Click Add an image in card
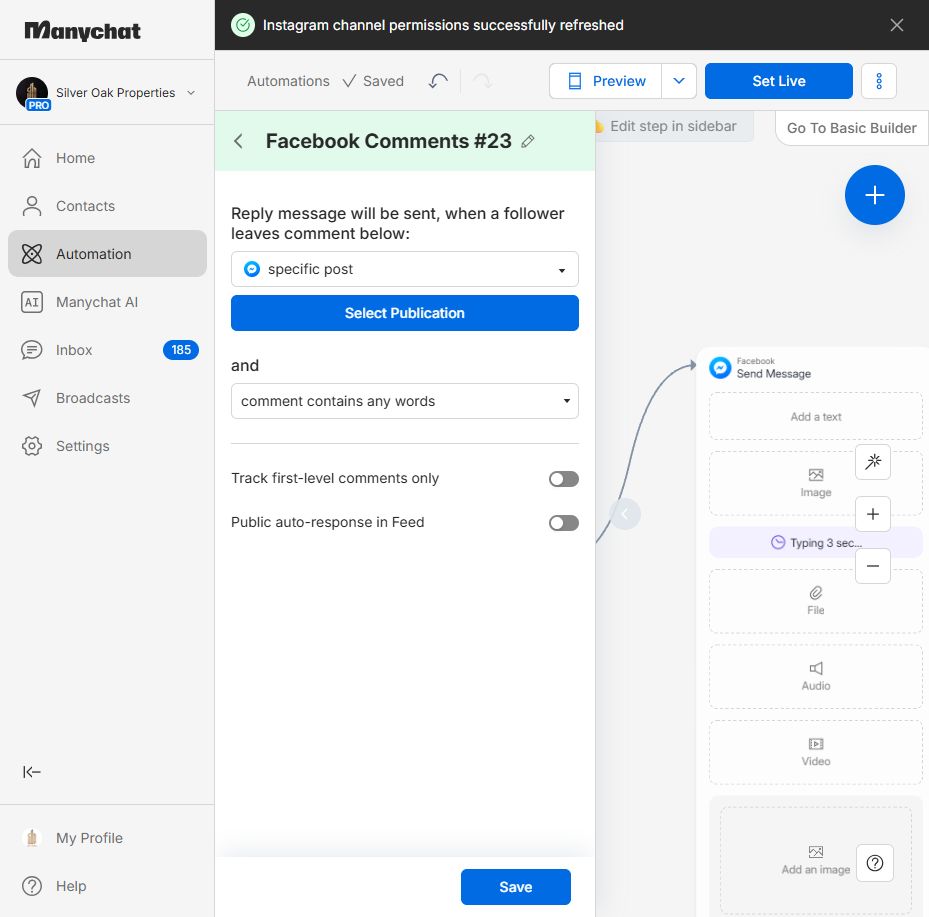Image resolution: width=929 pixels, height=917 pixels. coord(815,860)
